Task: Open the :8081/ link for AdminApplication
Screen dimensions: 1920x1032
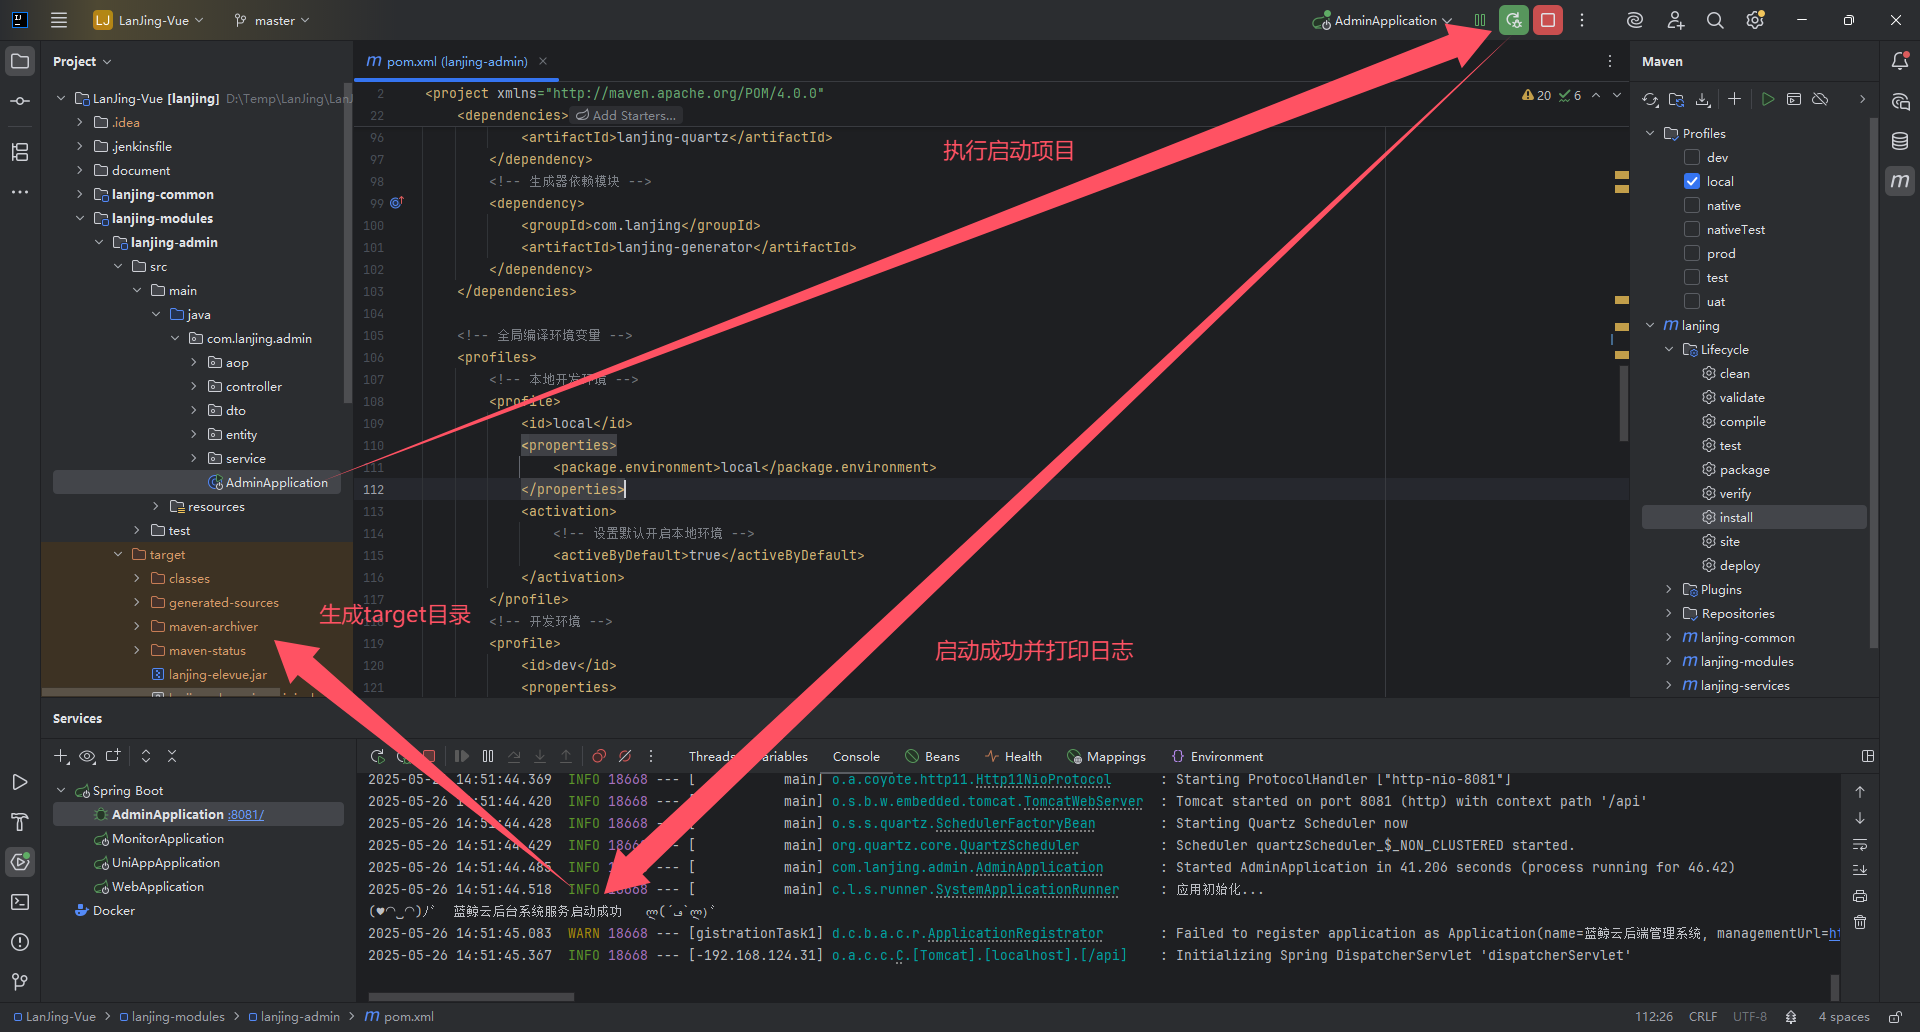Action: pyautogui.click(x=246, y=815)
